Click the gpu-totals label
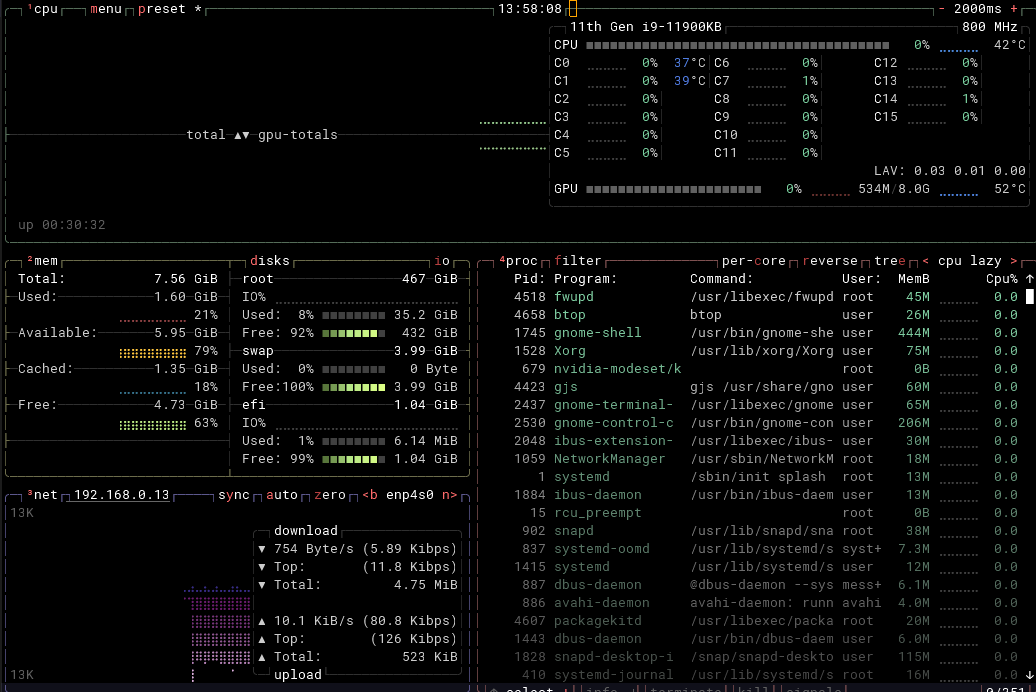Screen dimensions: 1036x692 [x=298, y=135]
